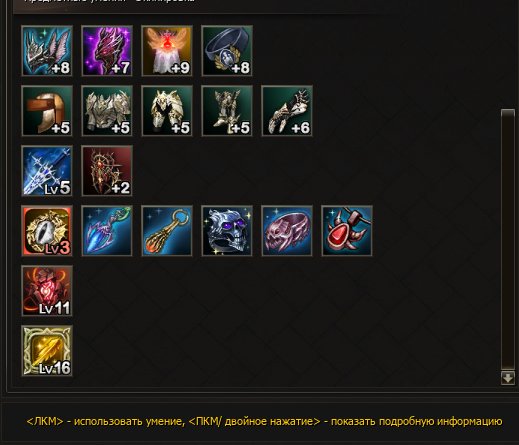Select the bronze helmet +5 icon
The image size is (519, 445).
(47, 111)
